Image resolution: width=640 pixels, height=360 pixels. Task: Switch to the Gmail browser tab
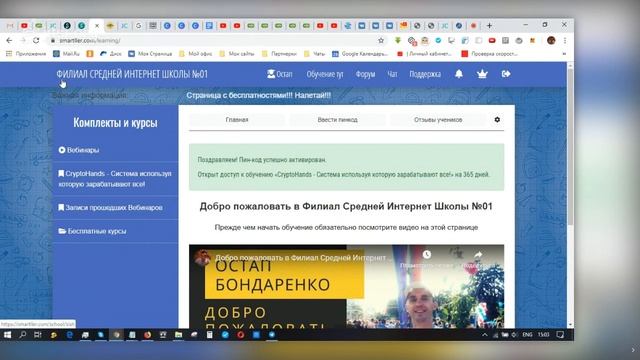click(10, 26)
